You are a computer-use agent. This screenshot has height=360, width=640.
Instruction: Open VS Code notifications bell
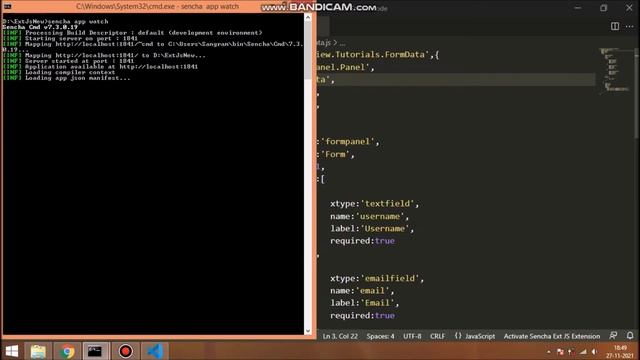630,336
